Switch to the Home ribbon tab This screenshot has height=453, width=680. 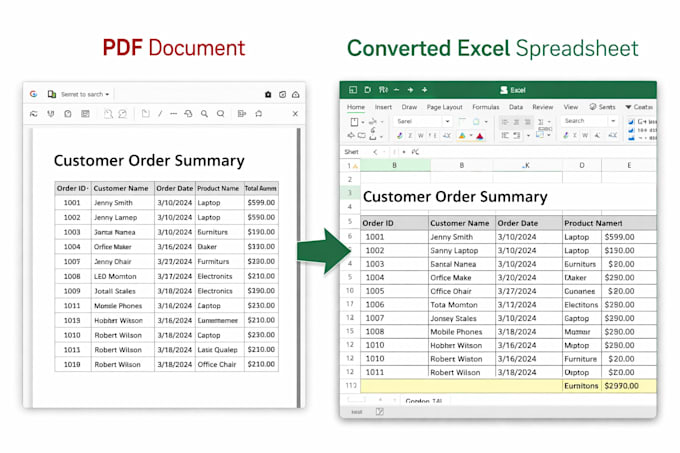356,107
